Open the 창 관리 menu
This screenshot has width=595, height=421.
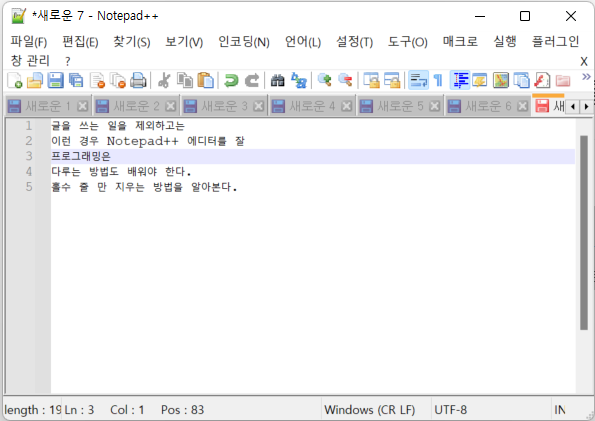pos(30,61)
